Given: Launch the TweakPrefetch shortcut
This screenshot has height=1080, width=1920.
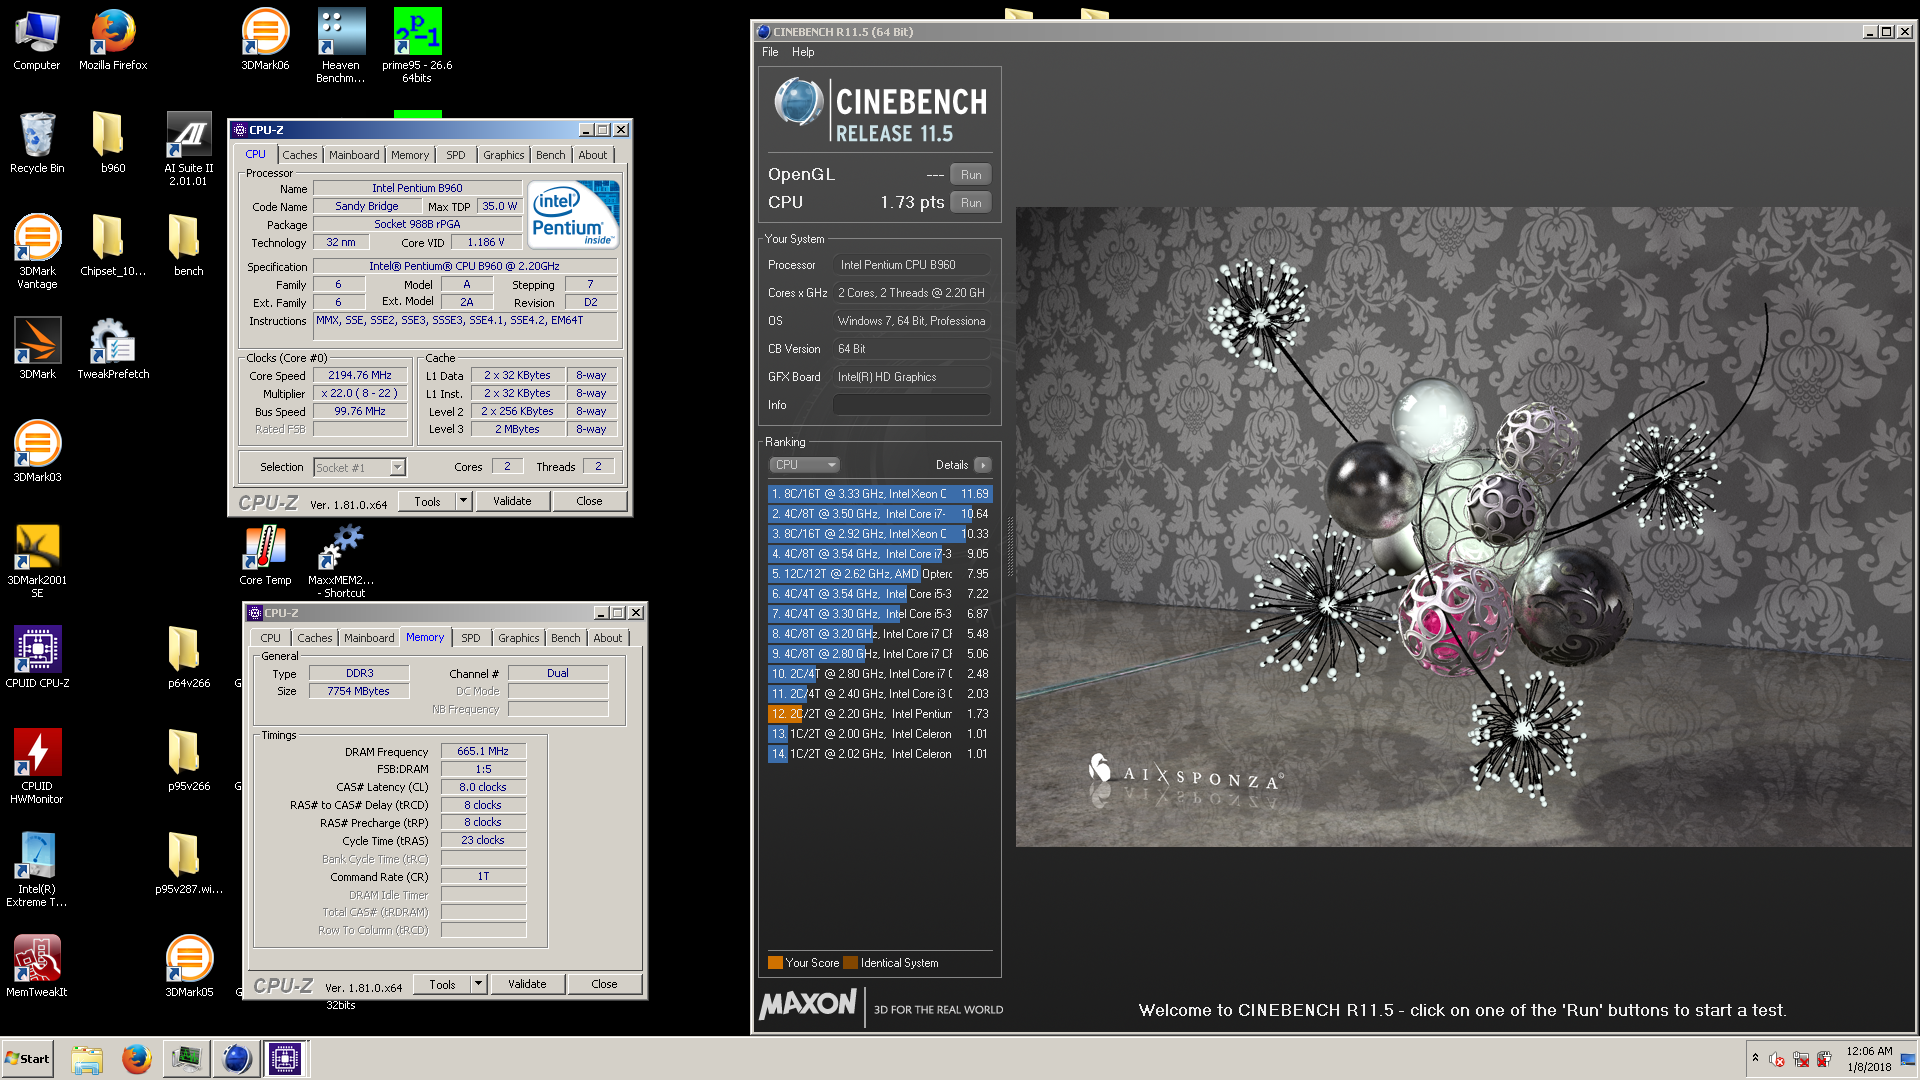Looking at the screenshot, I should 113,349.
